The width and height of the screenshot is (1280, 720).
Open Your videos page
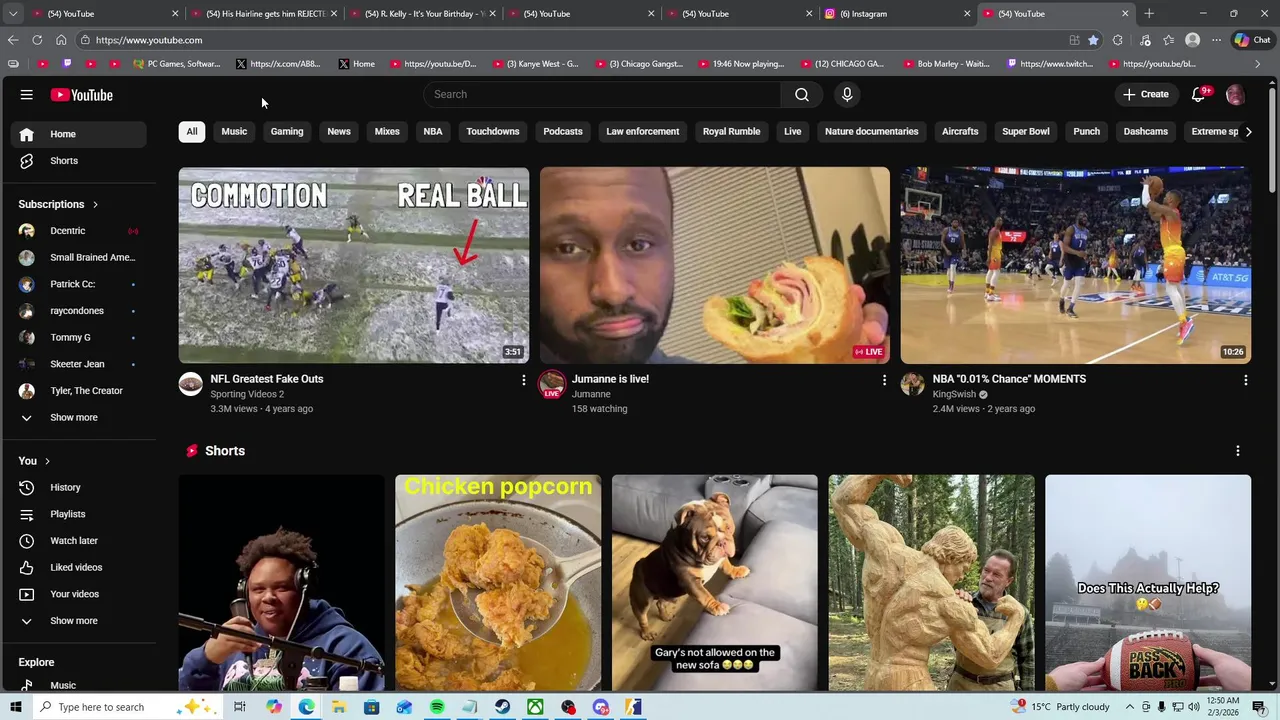tap(77, 594)
